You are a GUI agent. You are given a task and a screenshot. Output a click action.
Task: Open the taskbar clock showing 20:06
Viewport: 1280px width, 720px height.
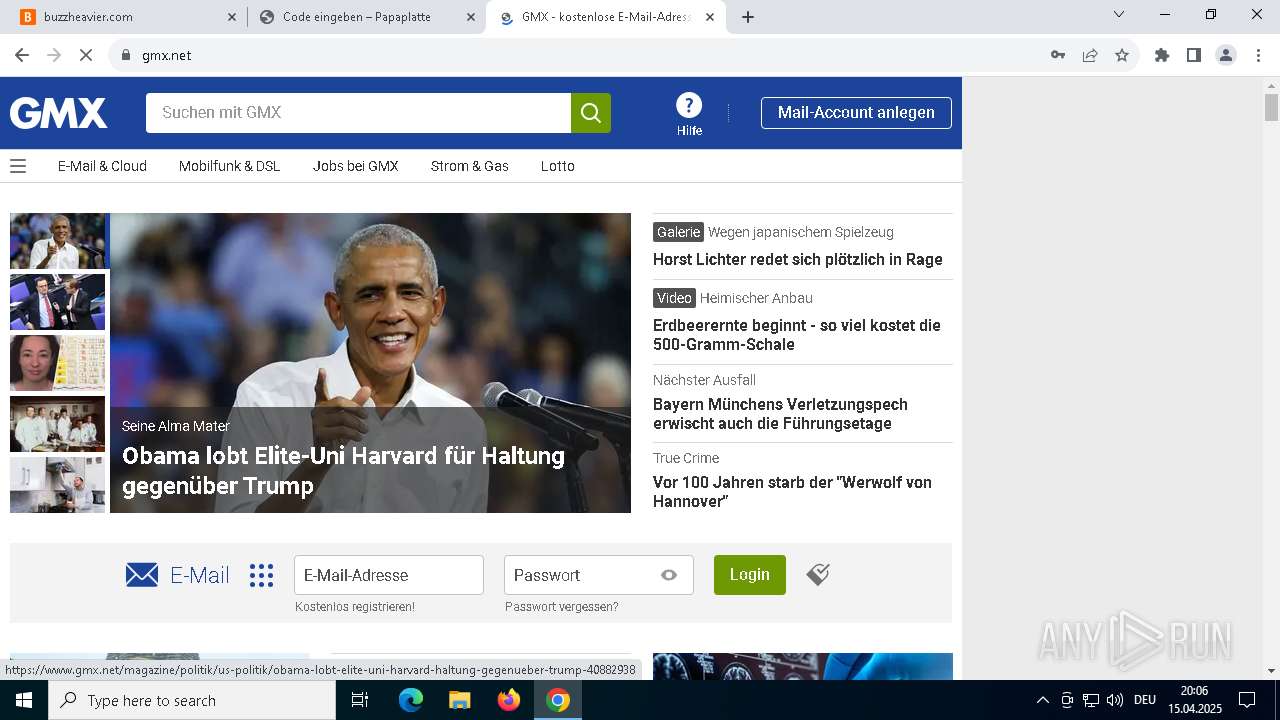tap(1194, 700)
